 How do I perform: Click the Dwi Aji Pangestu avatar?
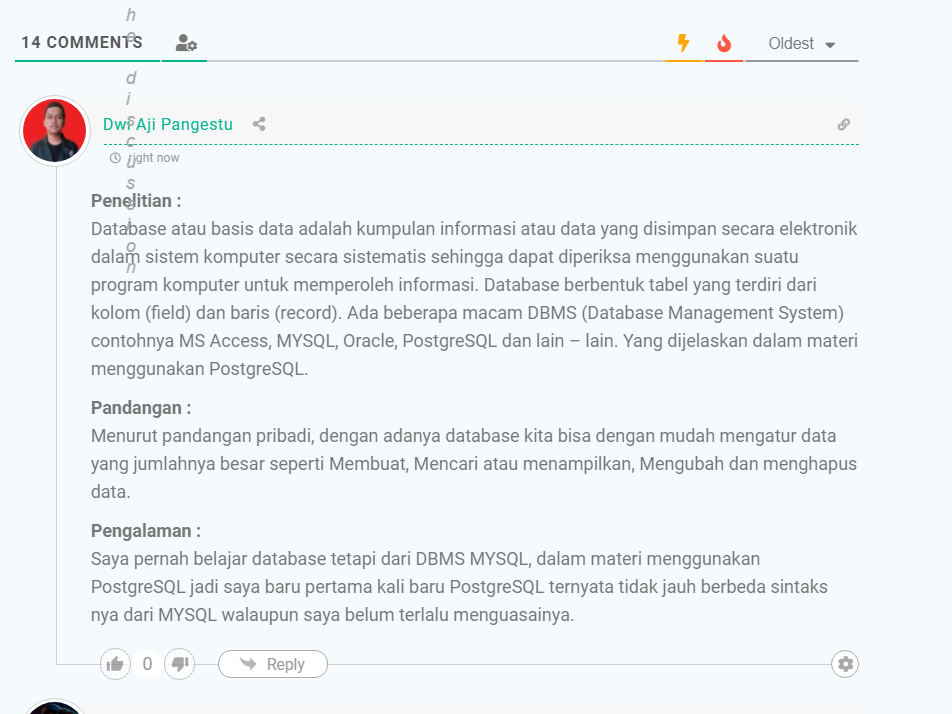click(x=55, y=131)
